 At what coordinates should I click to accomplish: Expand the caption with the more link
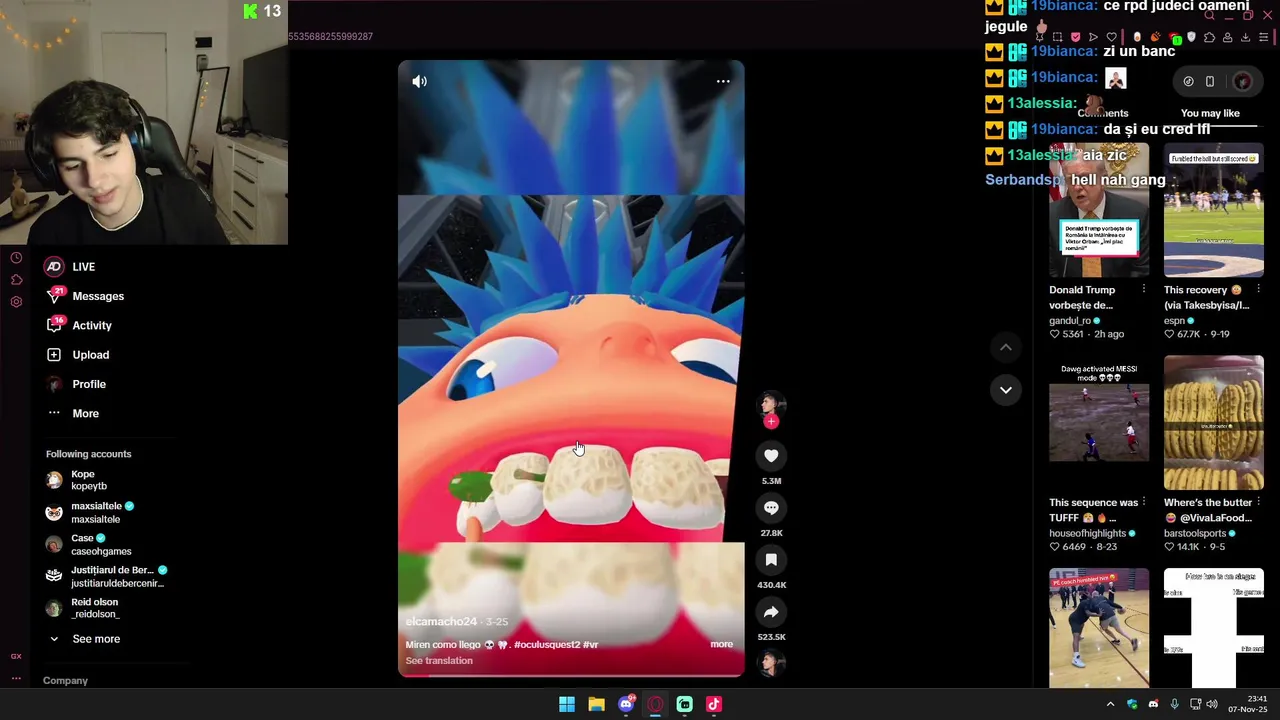pos(721,644)
